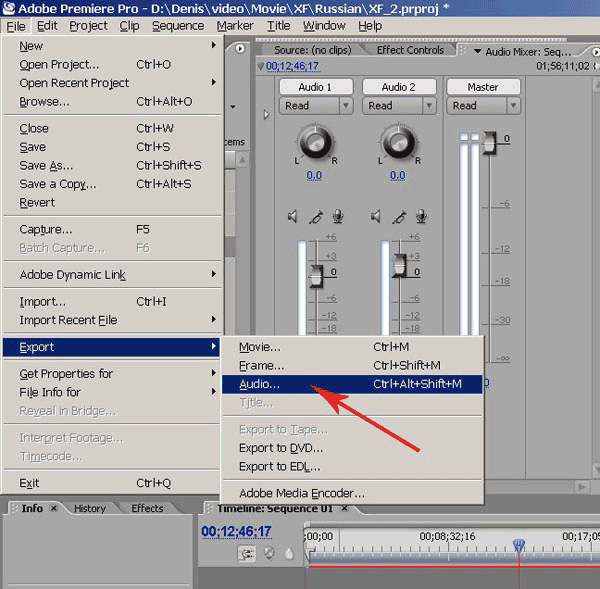Choose Frame... in the Export submenu
The height and width of the screenshot is (589, 600).
(352, 365)
